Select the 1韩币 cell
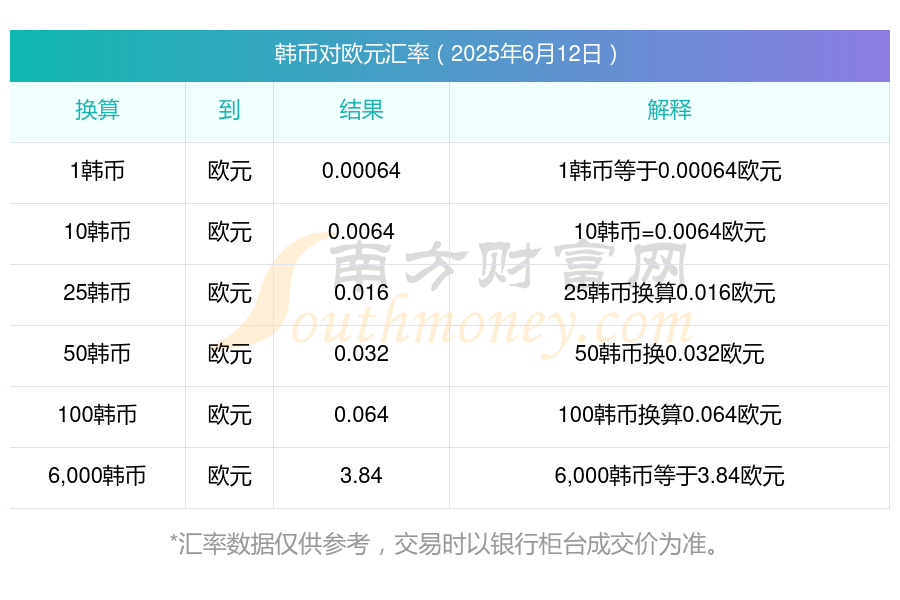 [98, 171]
